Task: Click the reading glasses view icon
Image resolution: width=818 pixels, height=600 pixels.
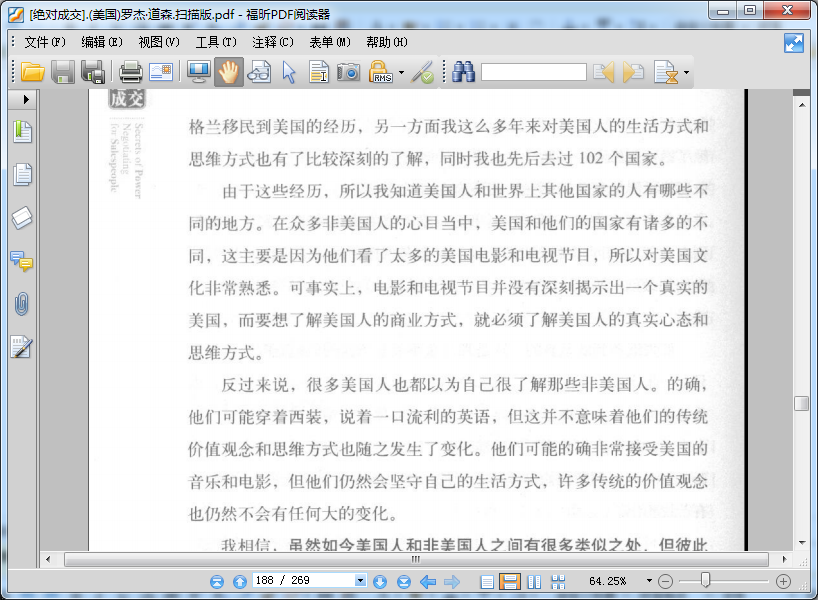Action: click(x=259, y=72)
